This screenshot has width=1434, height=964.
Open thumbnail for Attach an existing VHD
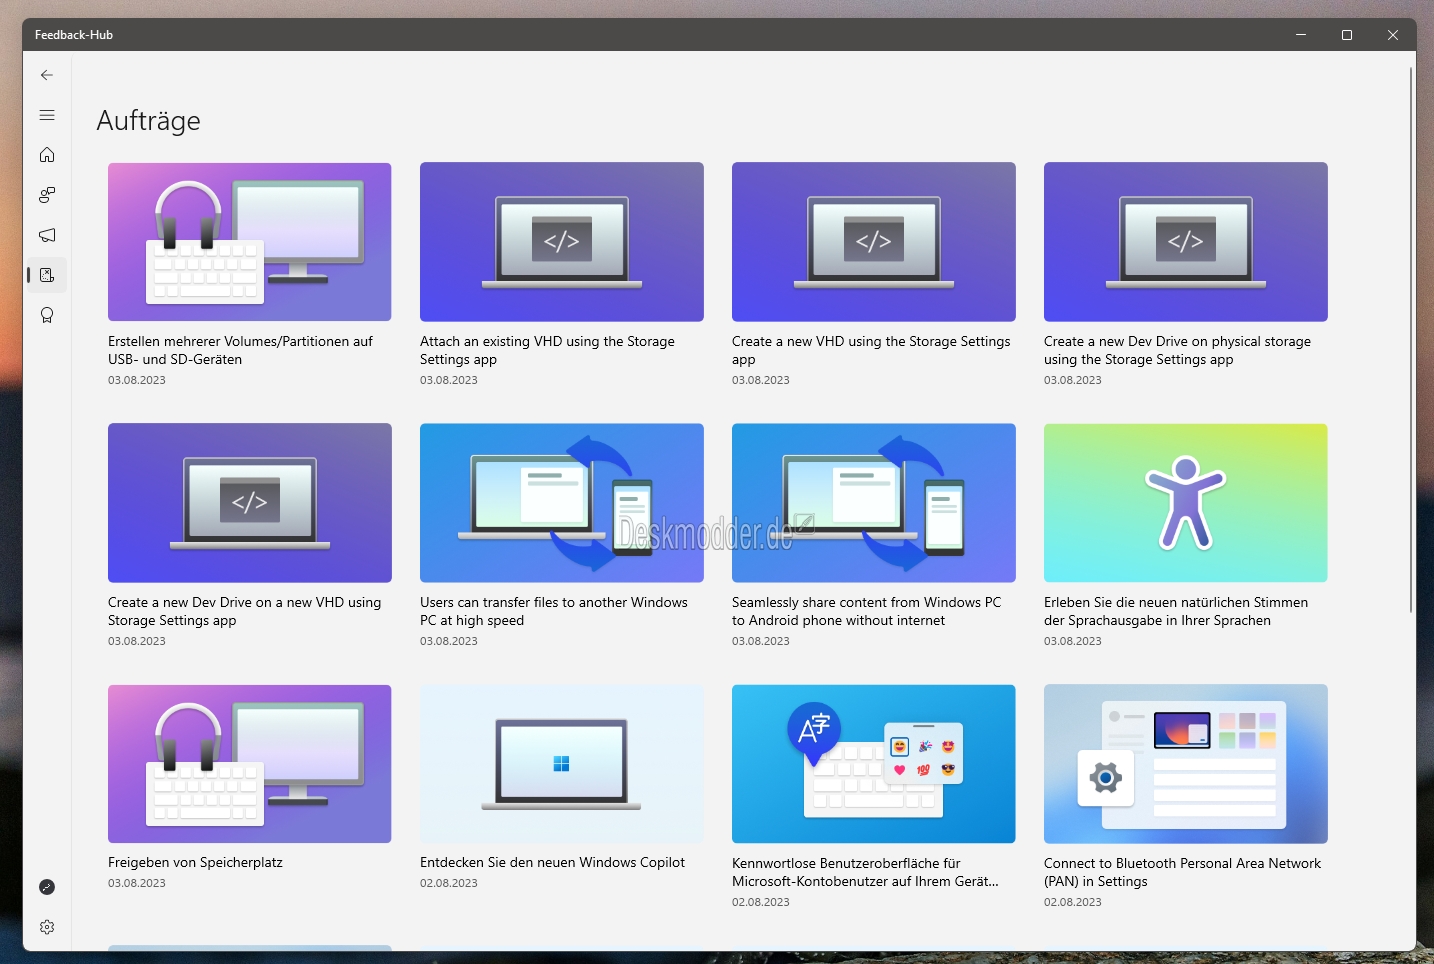562,242
